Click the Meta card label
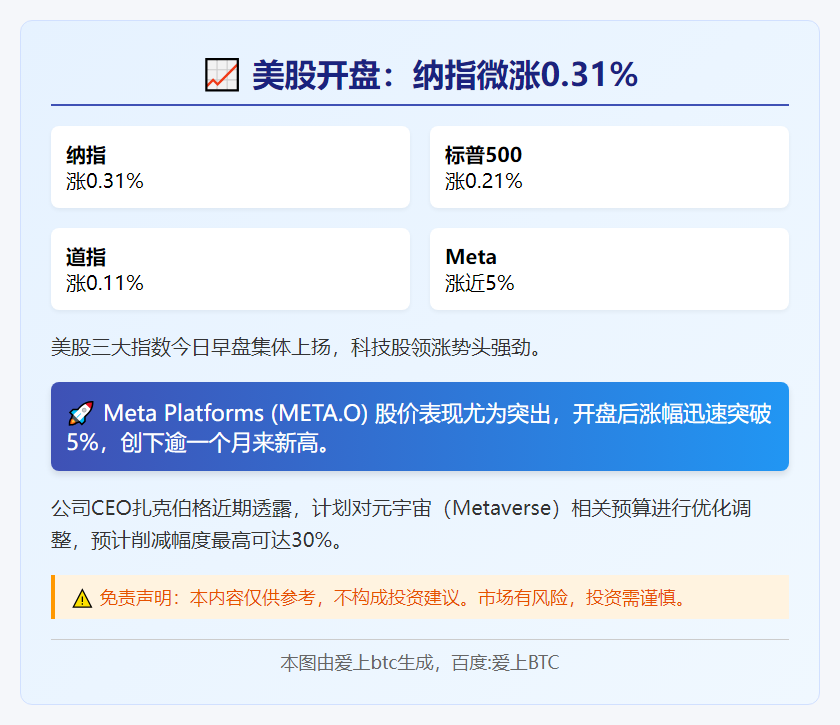The image size is (840, 725). click(x=471, y=257)
